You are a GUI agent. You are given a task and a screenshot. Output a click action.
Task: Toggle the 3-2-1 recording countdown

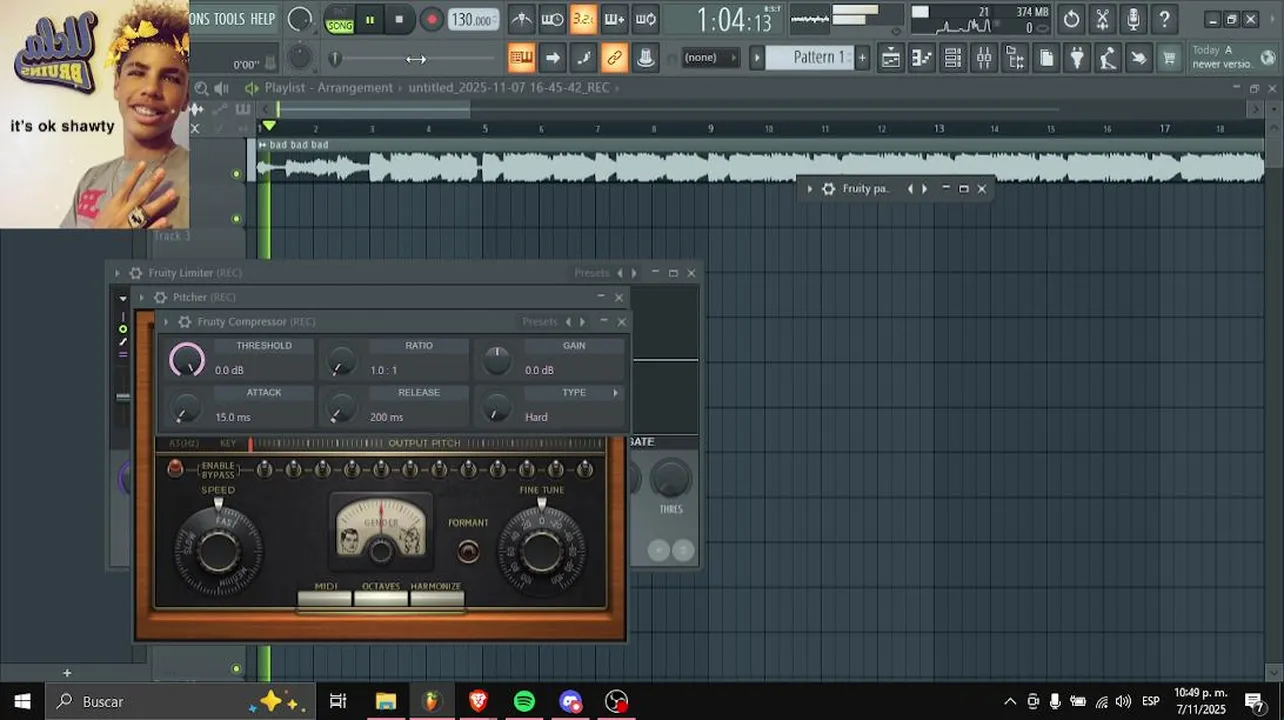[583, 19]
